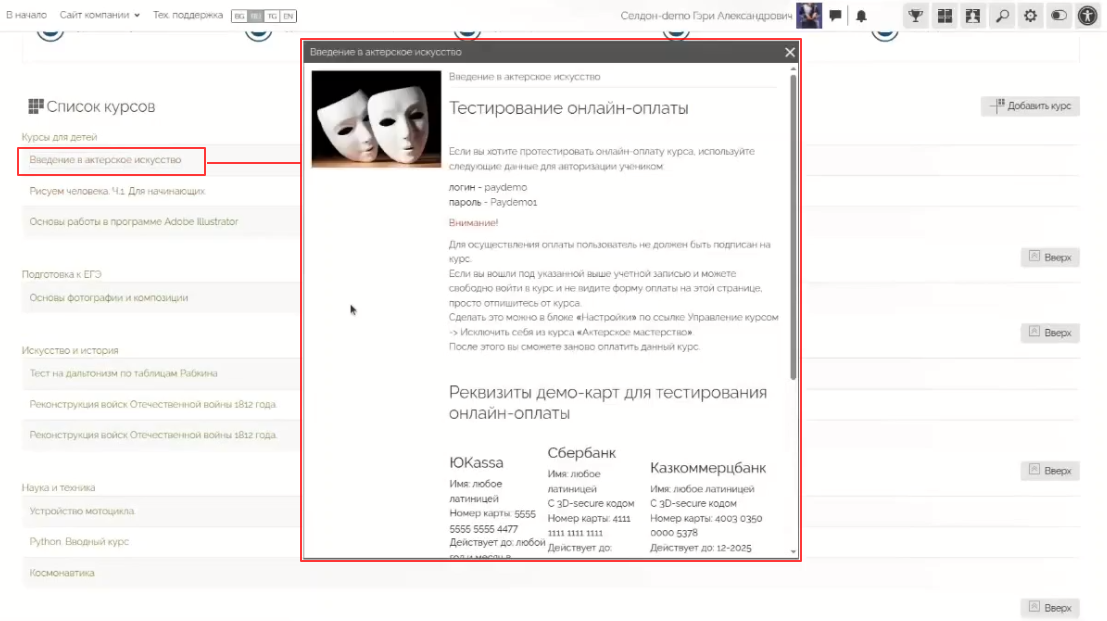Open the search magnifier icon

tap(1002, 16)
